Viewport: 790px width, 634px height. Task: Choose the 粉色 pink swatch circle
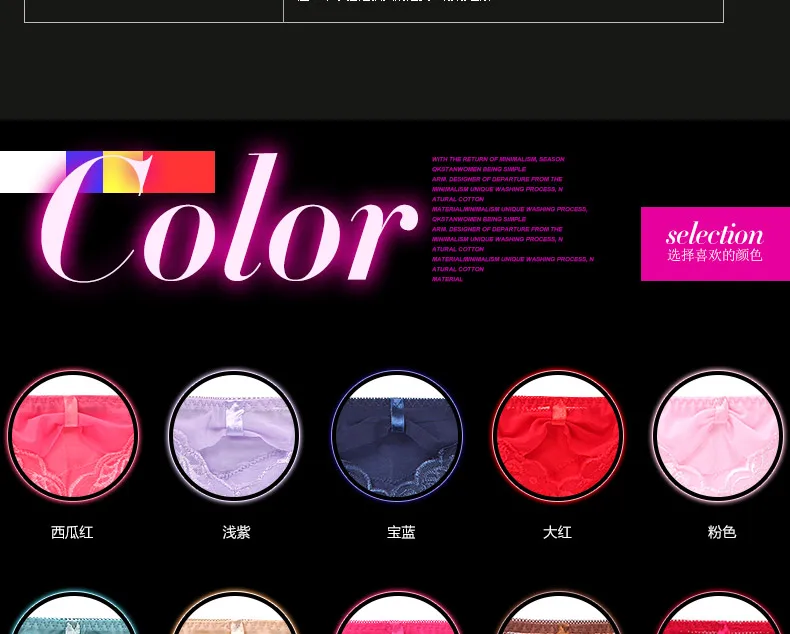719,435
